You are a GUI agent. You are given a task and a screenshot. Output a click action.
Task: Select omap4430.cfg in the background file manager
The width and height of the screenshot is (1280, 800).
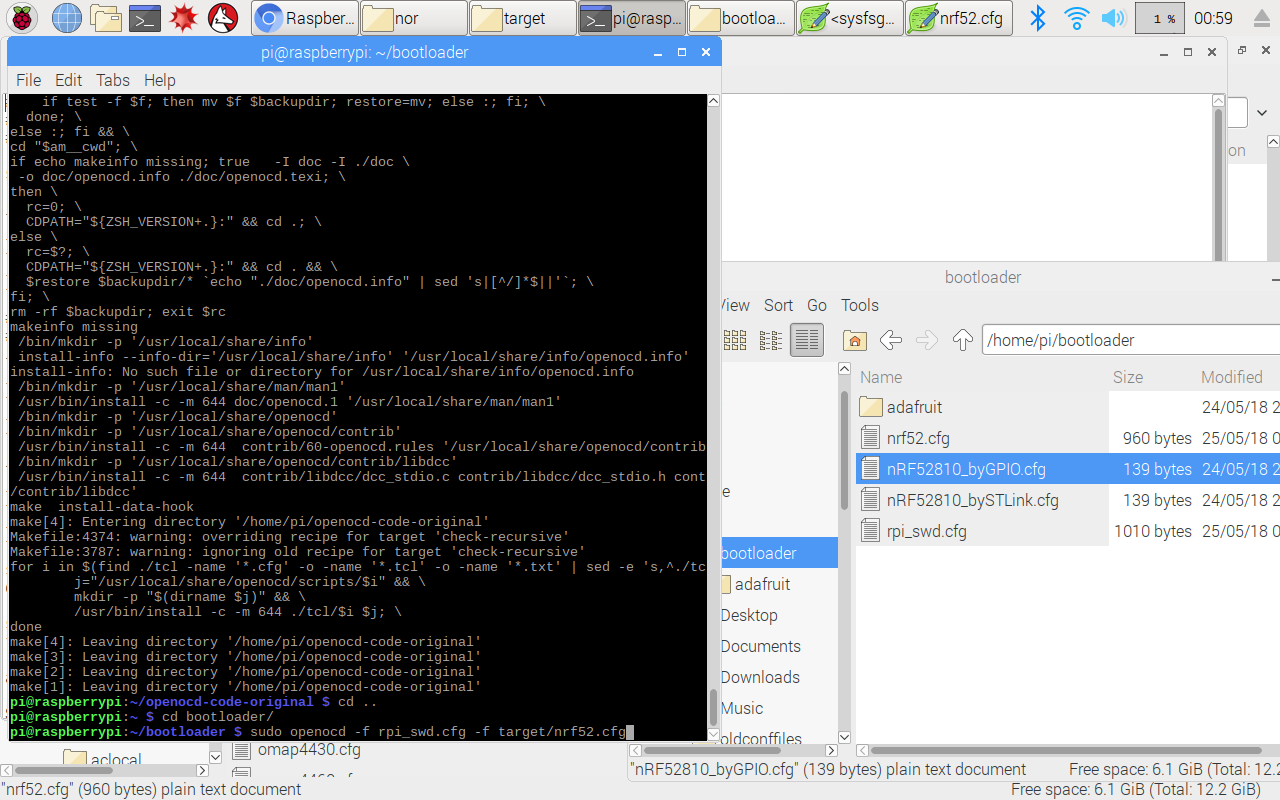click(309, 750)
